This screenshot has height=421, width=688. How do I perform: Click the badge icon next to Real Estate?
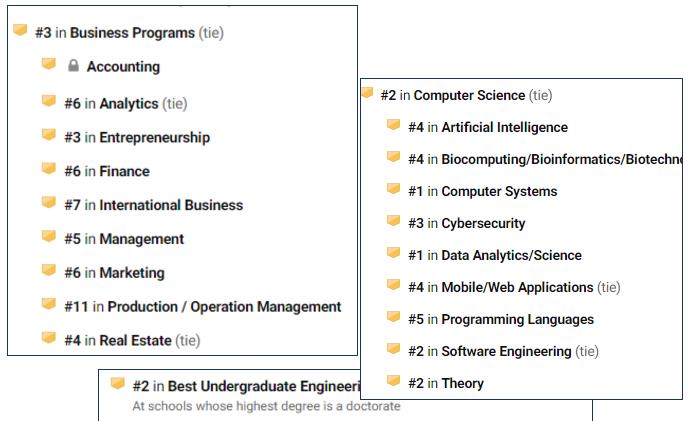49,338
